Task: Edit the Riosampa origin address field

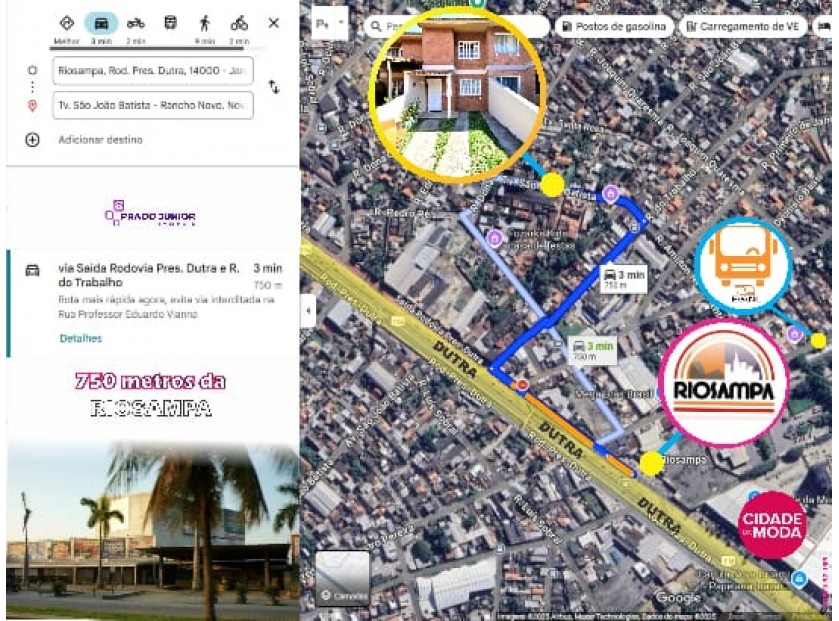Action: [153, 71]
